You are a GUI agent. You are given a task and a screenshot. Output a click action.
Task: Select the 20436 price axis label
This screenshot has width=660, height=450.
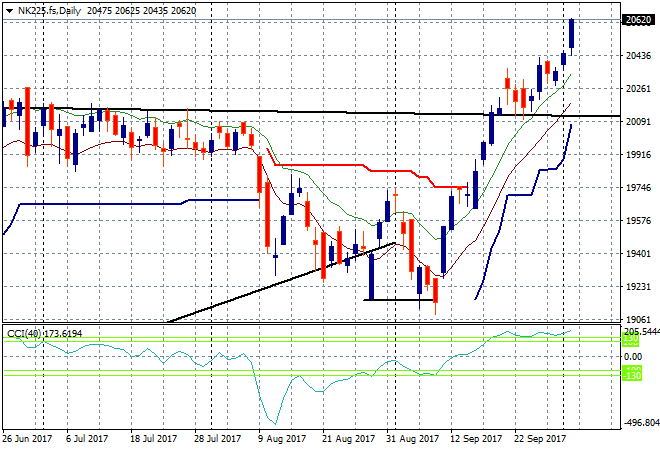click(x=639, y=56)
